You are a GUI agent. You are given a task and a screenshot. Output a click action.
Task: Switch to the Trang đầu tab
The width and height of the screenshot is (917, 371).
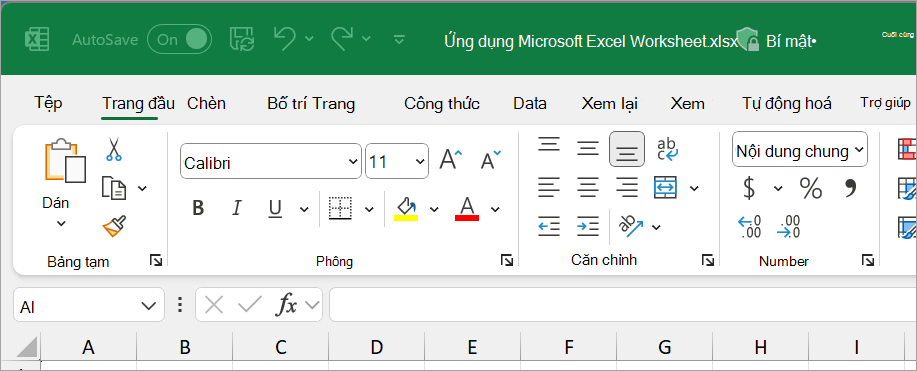pyautogui.click(x=138, y=104)
